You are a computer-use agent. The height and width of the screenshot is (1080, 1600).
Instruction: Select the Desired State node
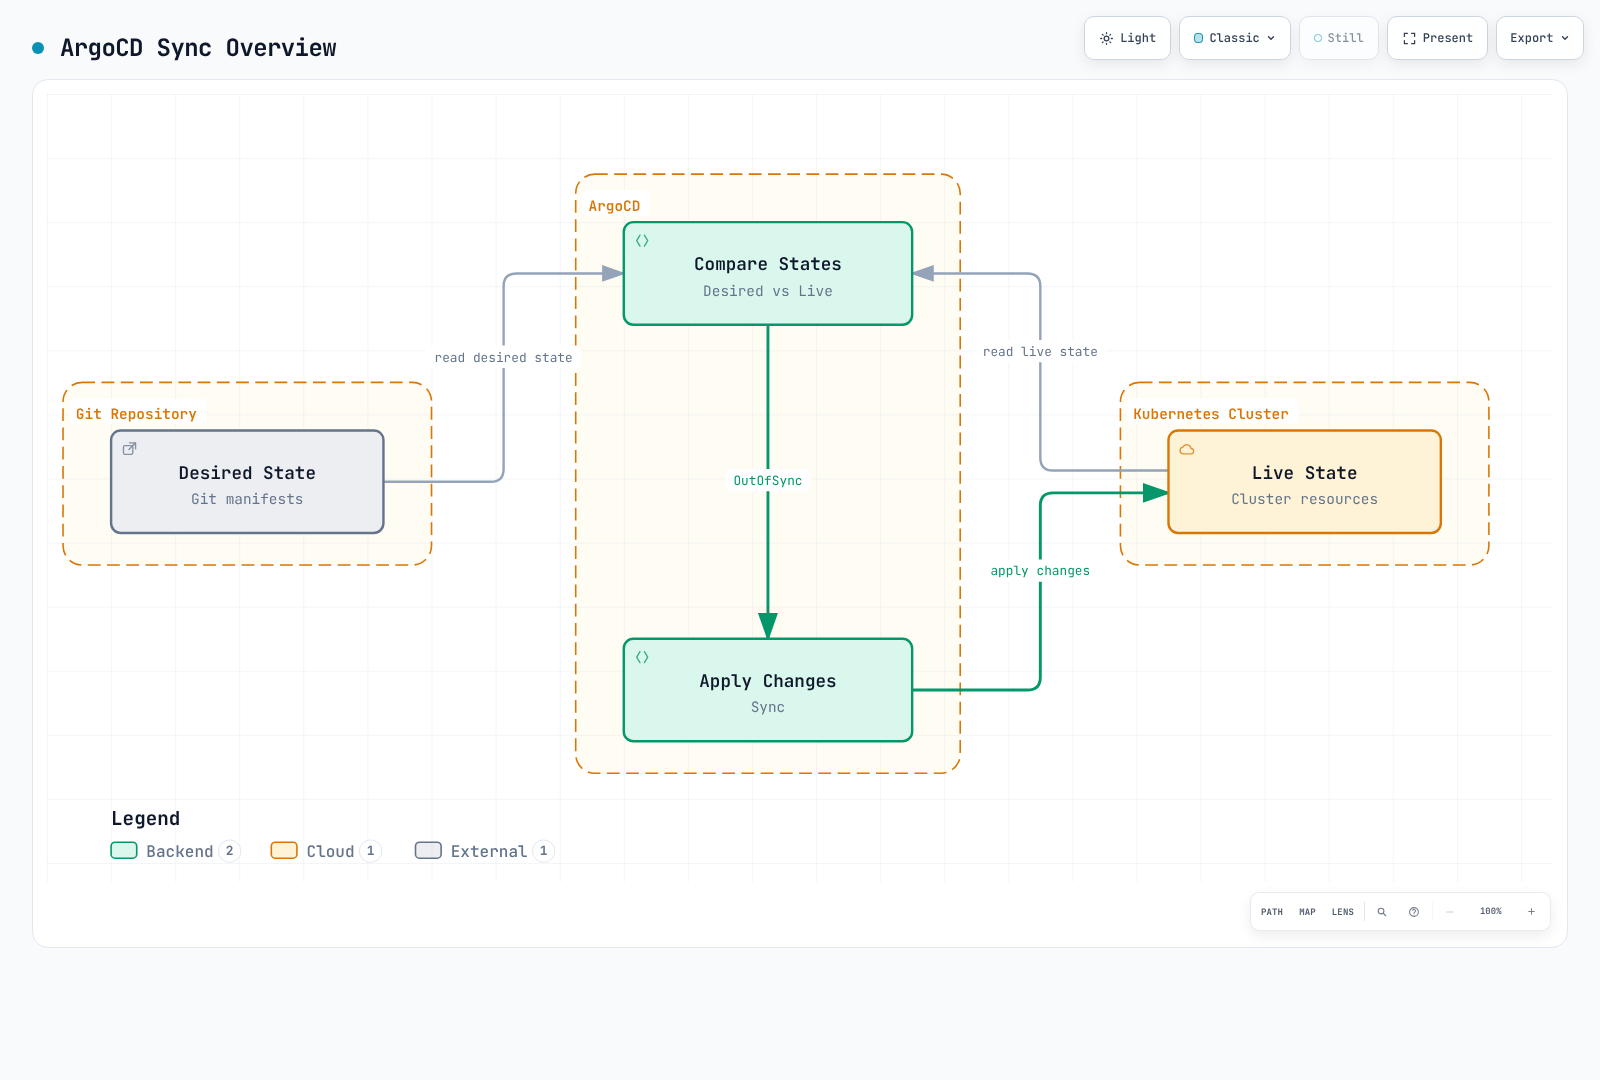[247, 482]
